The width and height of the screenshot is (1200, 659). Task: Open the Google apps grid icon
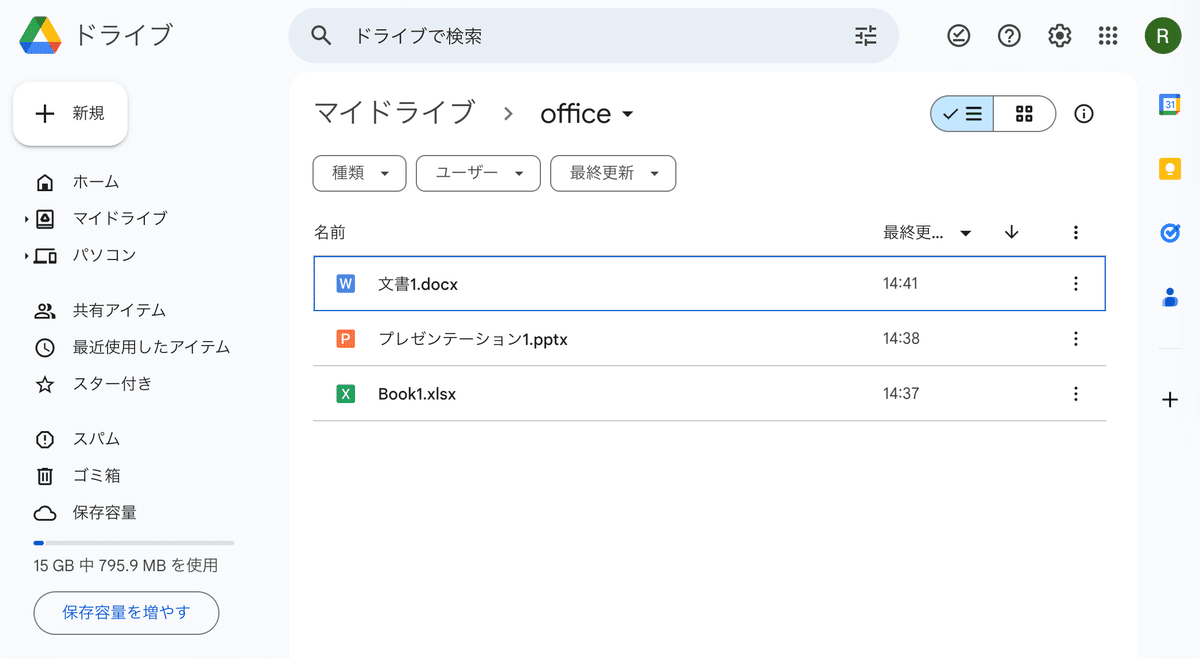pos(1107,36)
